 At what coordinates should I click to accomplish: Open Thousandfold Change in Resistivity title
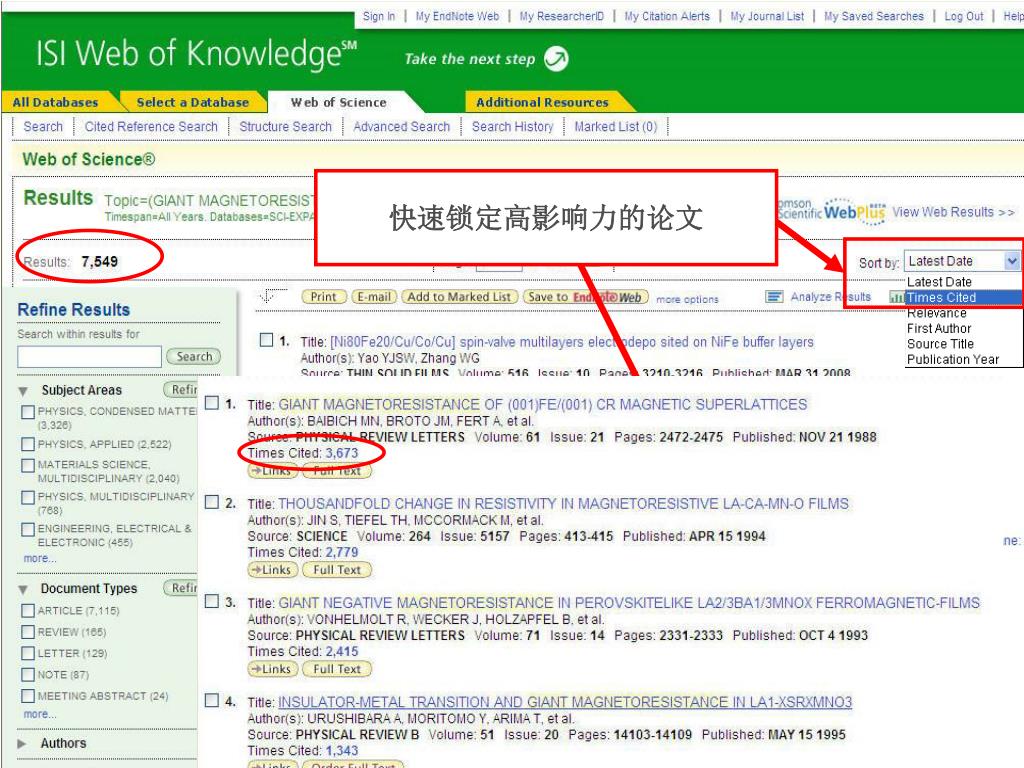coord(564,504)
